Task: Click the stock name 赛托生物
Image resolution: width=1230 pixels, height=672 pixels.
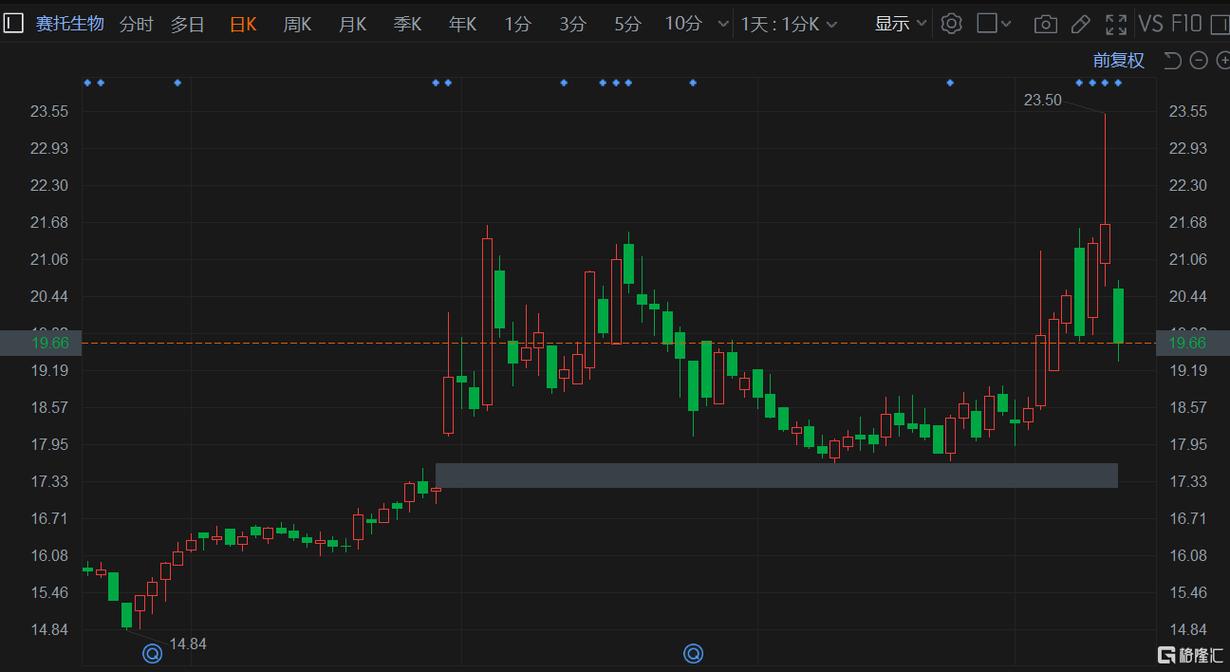Action: (70, 23)
